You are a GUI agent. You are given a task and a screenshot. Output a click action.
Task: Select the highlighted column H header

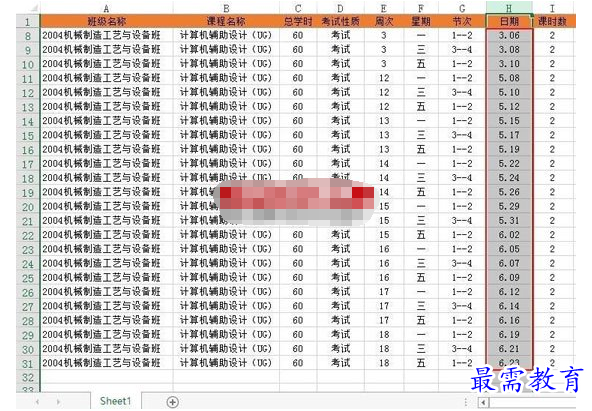point(509,8)
